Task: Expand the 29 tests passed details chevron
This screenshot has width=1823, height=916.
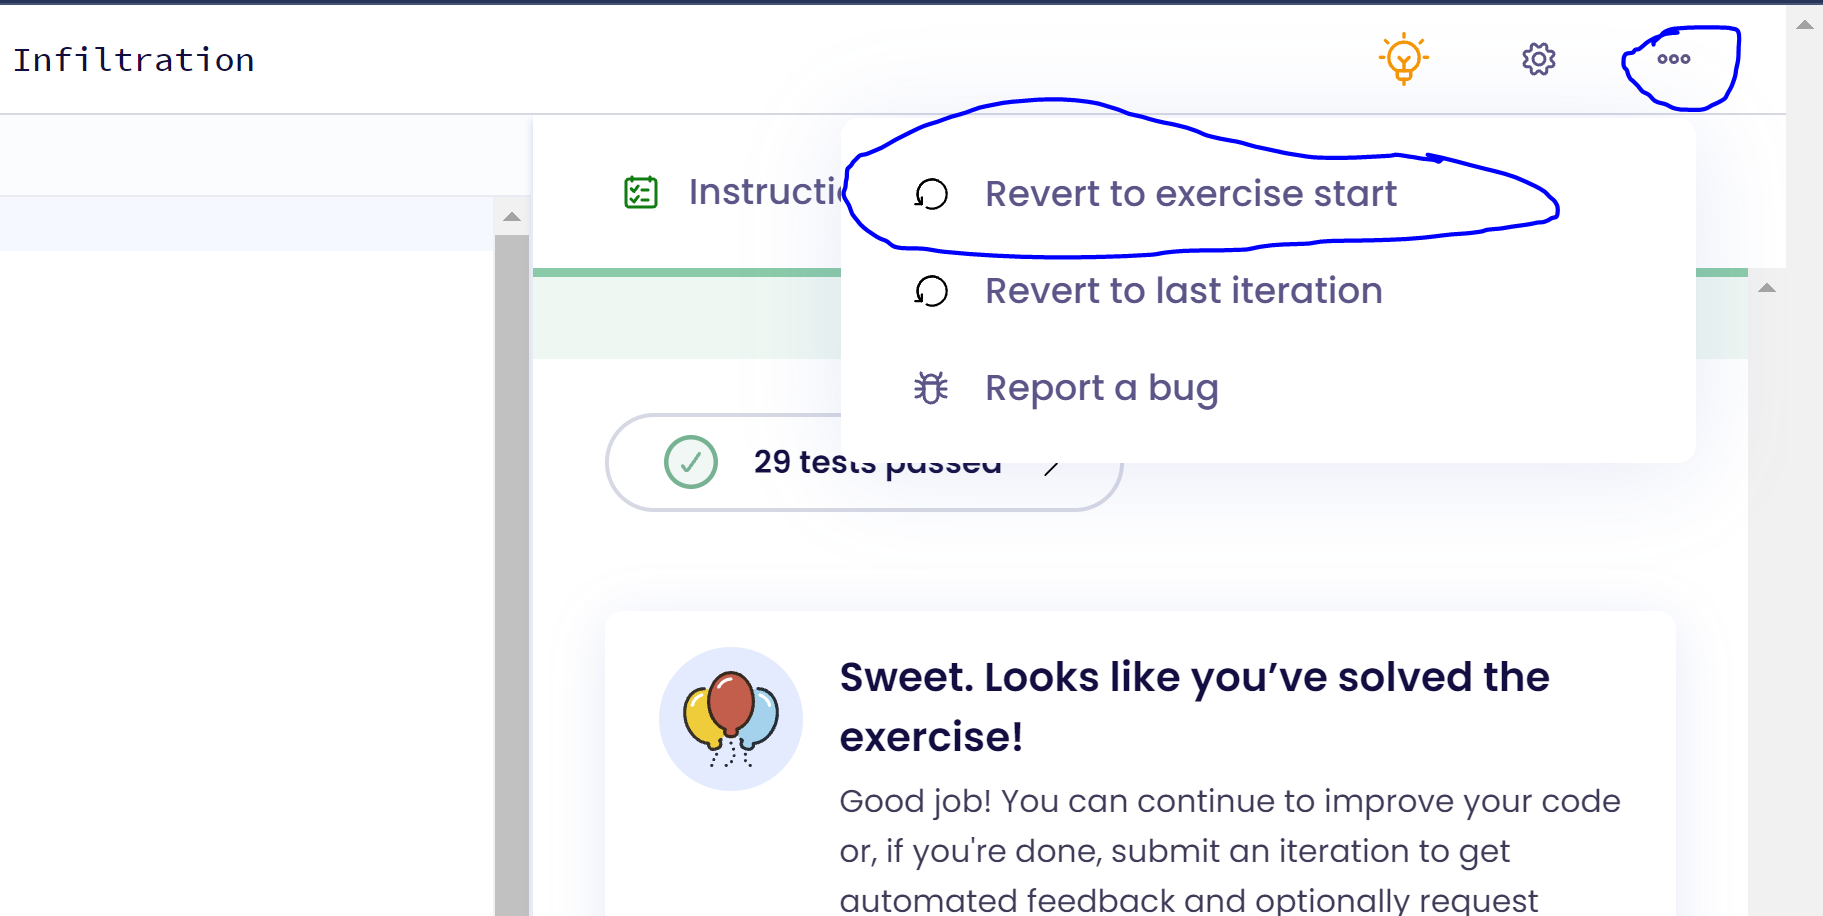Action: (1053, 465)
